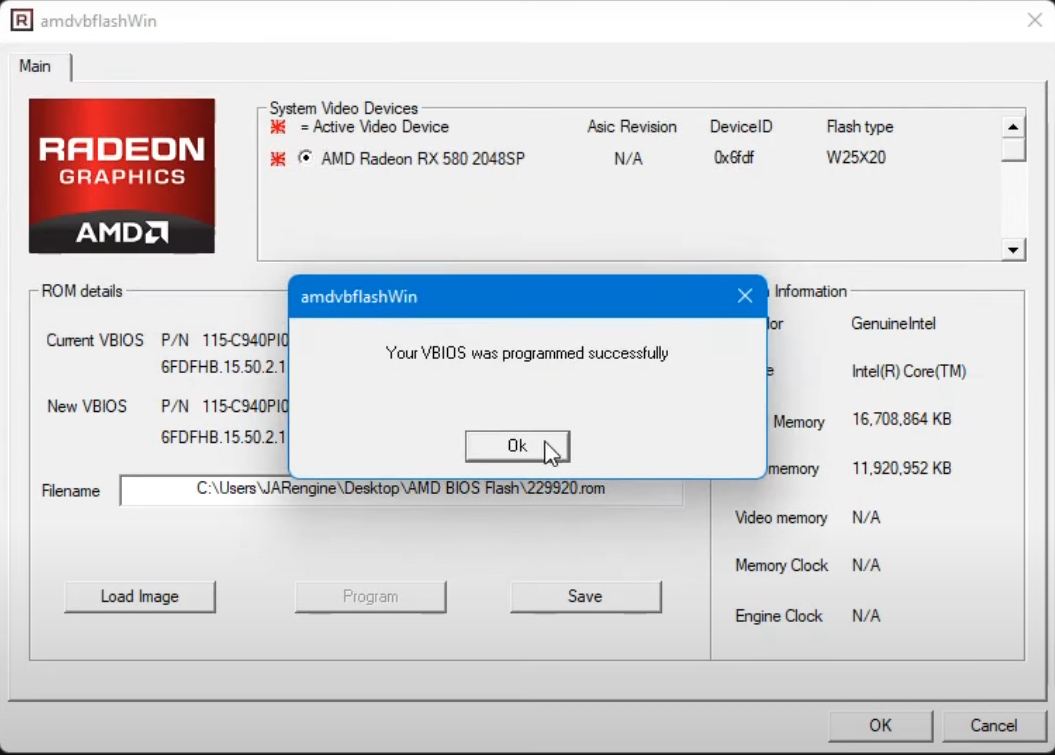Click the GenuineIntel vendor value
This screenshot has width=1055, height=755.
tap(894, 324)
